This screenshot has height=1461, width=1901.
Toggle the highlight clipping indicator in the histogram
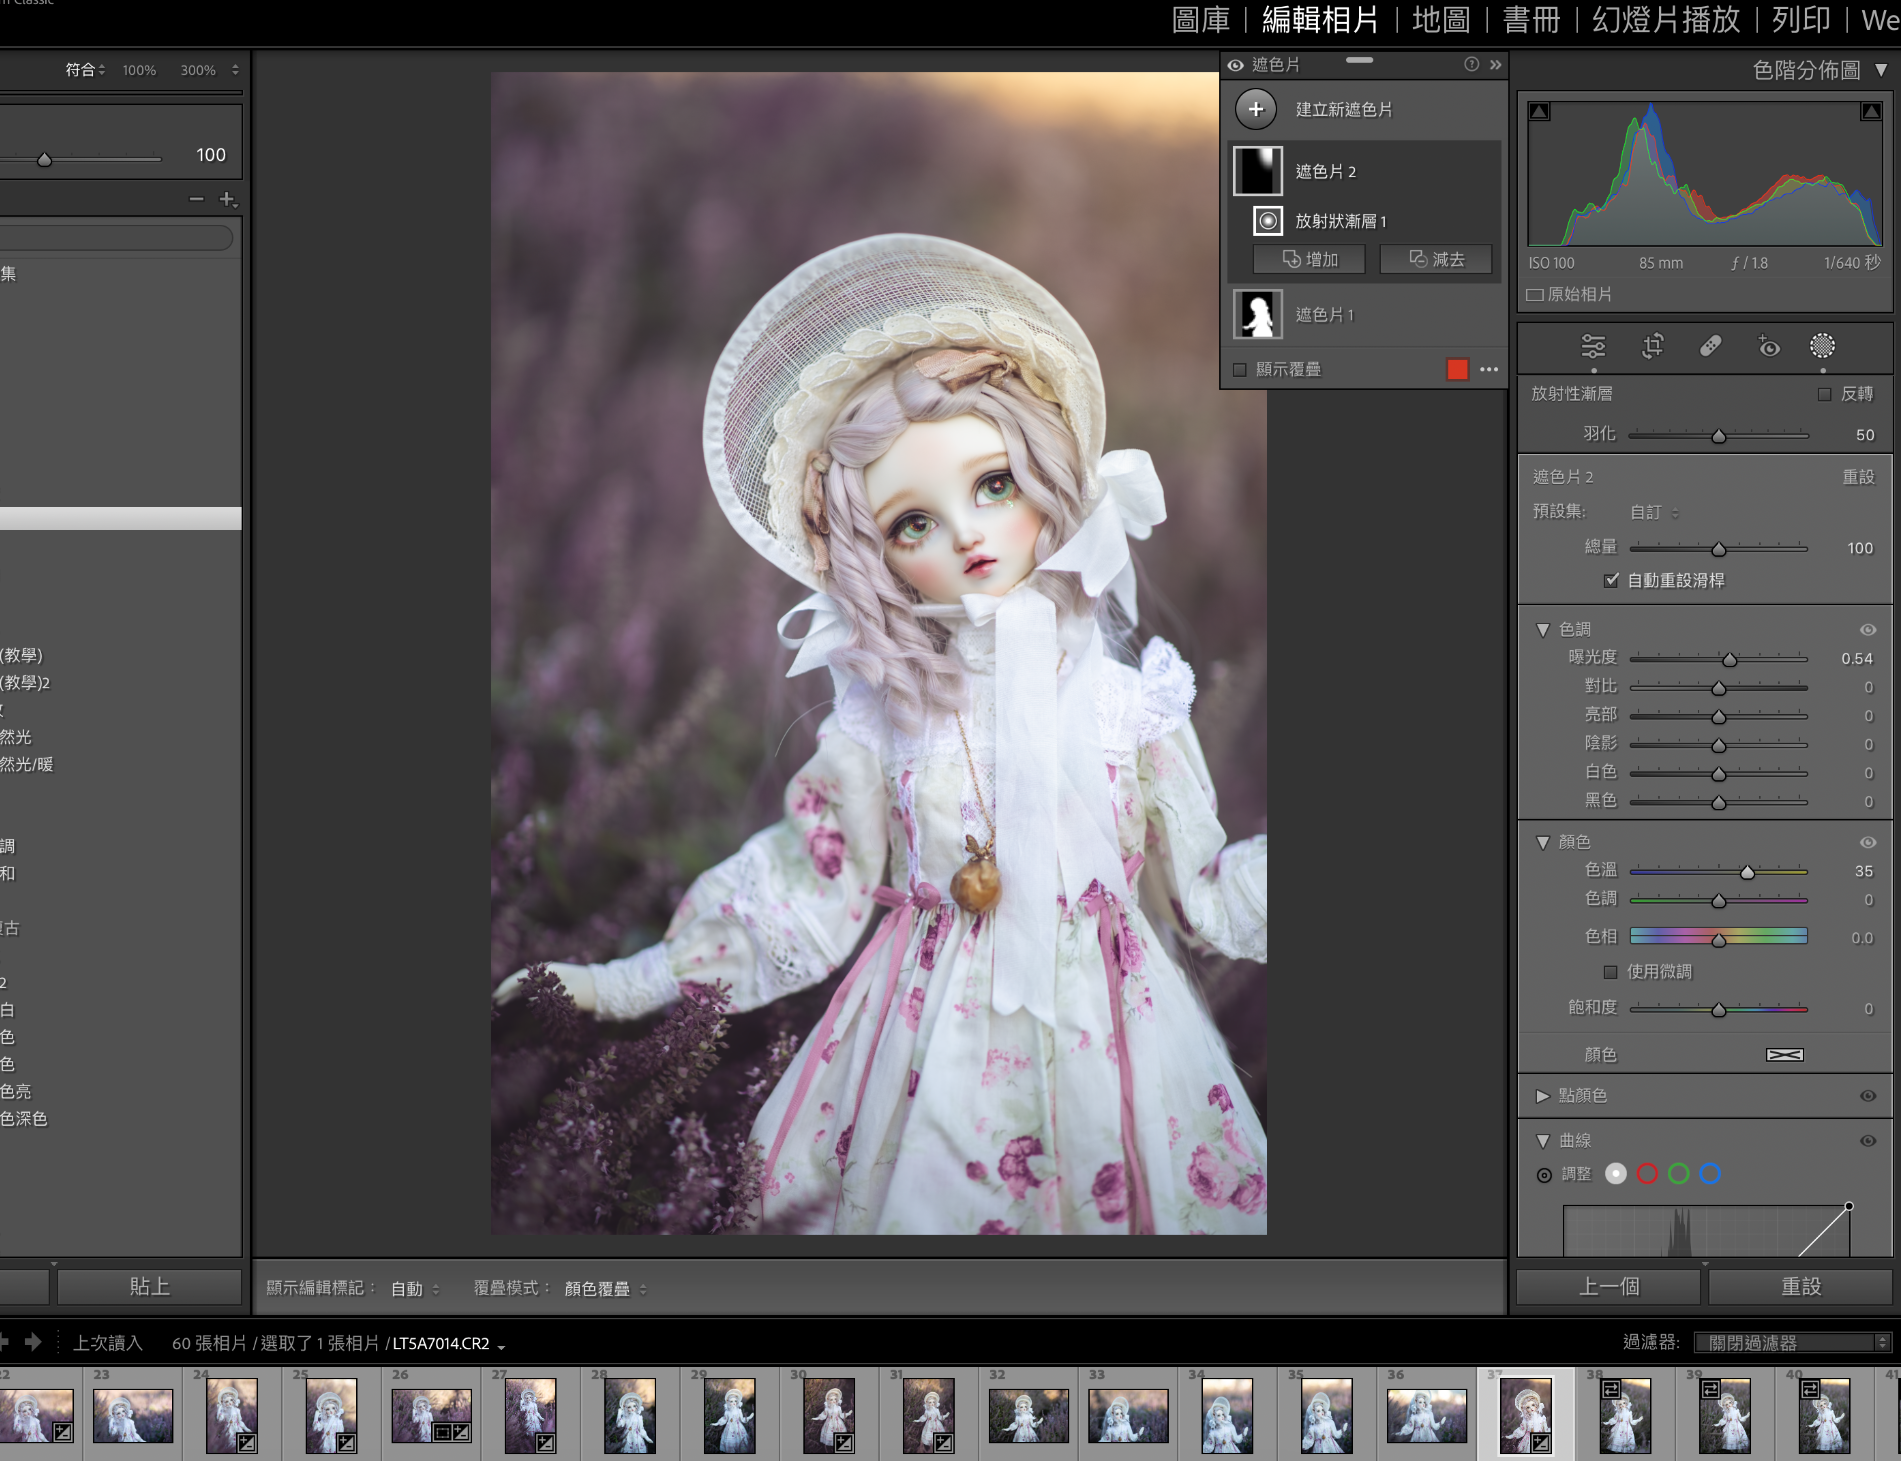point(1871,111)
